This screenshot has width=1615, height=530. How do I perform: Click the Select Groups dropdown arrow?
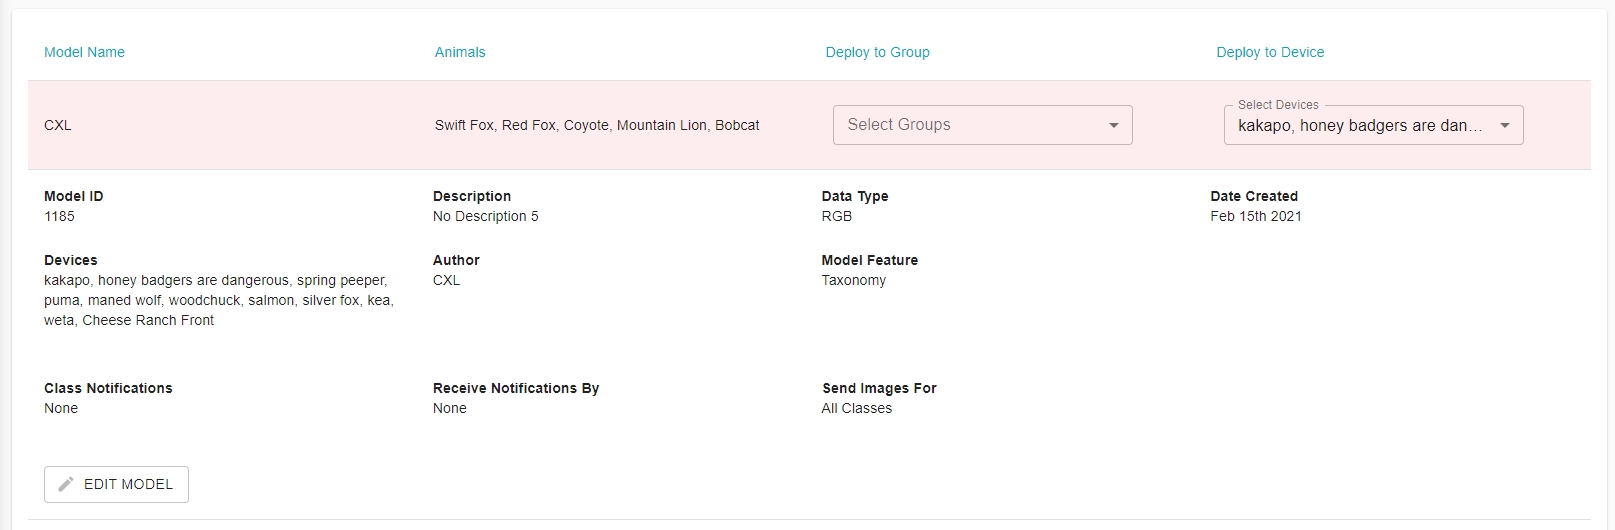pos(1113,125)
